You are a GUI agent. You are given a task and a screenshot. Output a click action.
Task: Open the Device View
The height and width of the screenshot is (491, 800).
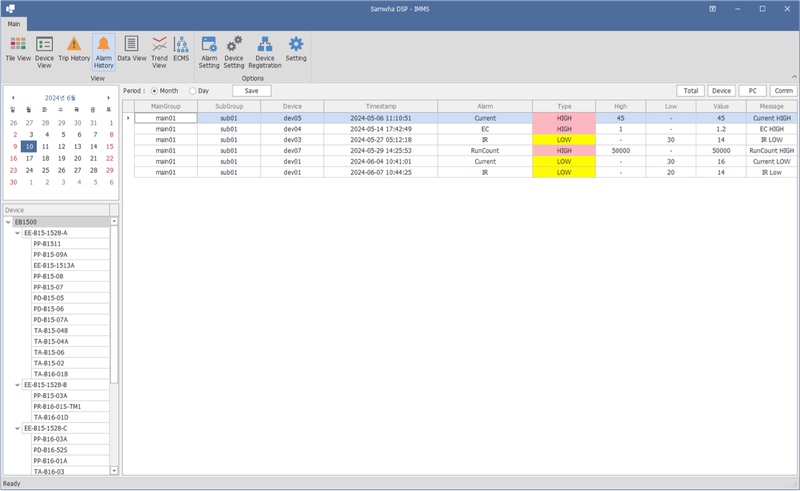(x=44, y=52)
